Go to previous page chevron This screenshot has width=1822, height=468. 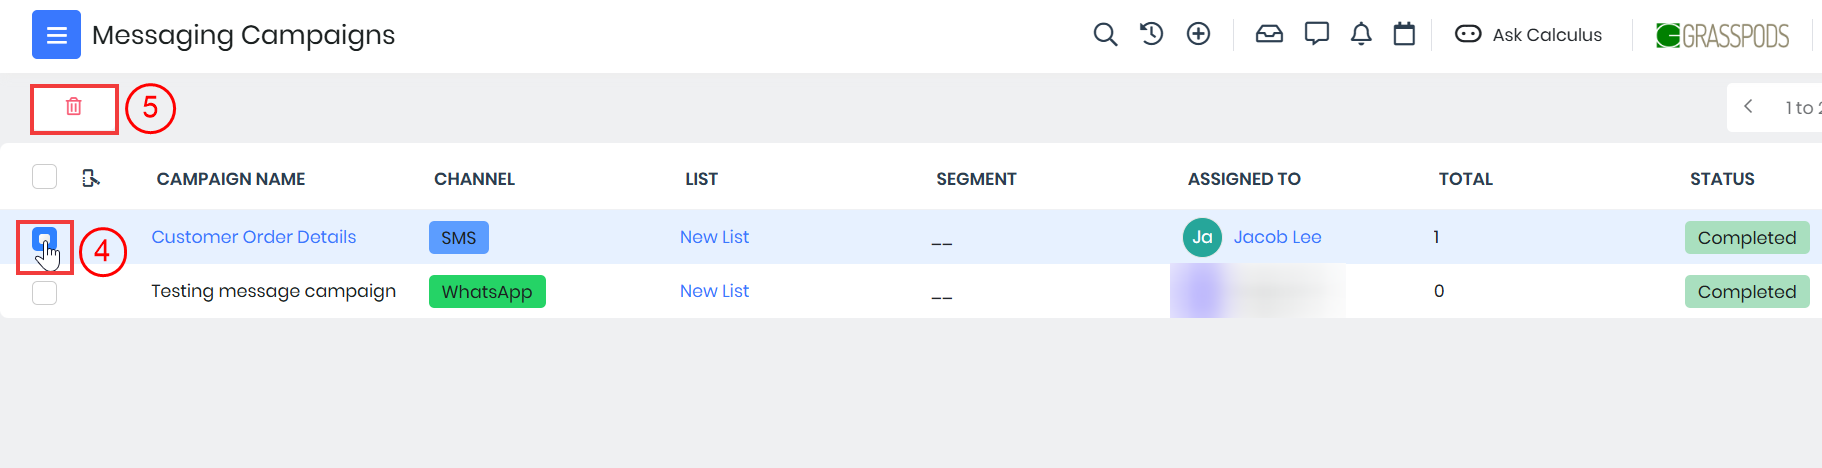1748,107
